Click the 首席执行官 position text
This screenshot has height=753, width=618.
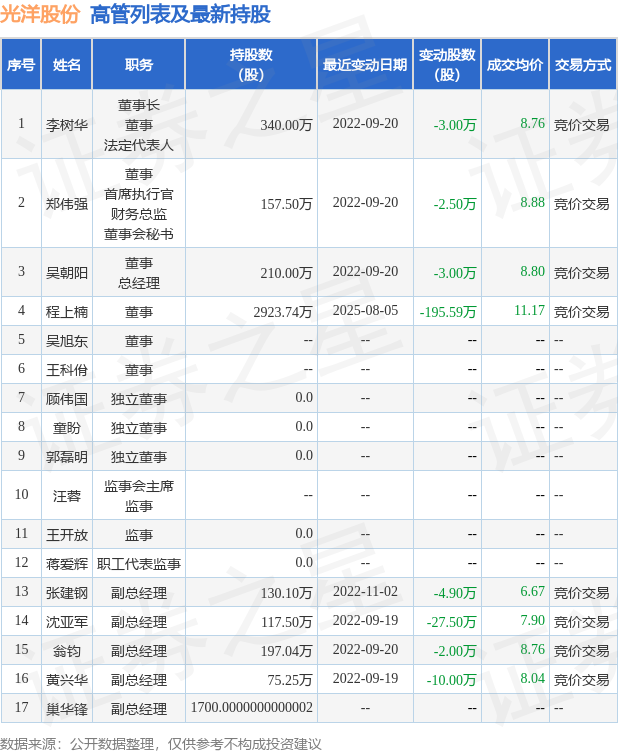click(x=139, y=194)
